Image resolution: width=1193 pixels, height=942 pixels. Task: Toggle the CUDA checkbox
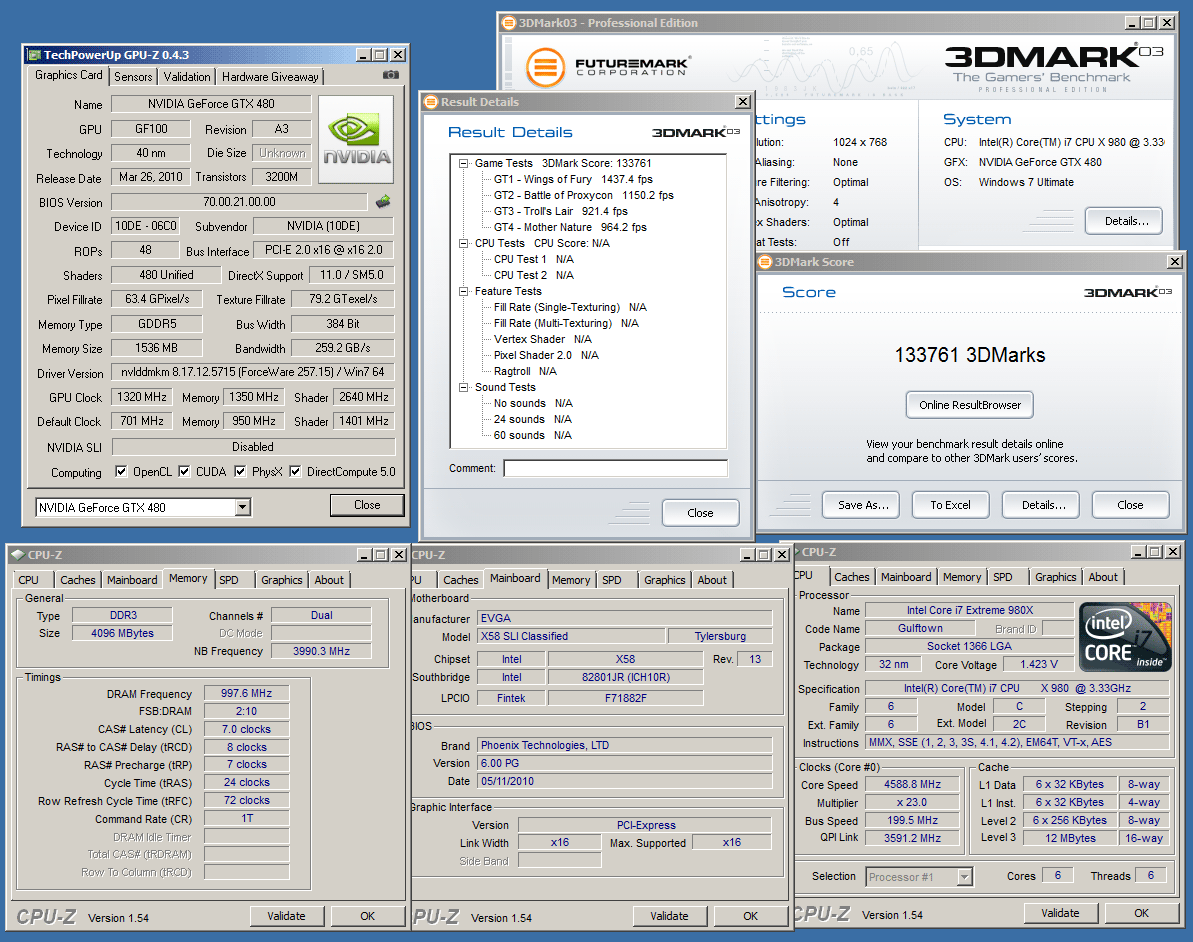click(x=184, y=472)
